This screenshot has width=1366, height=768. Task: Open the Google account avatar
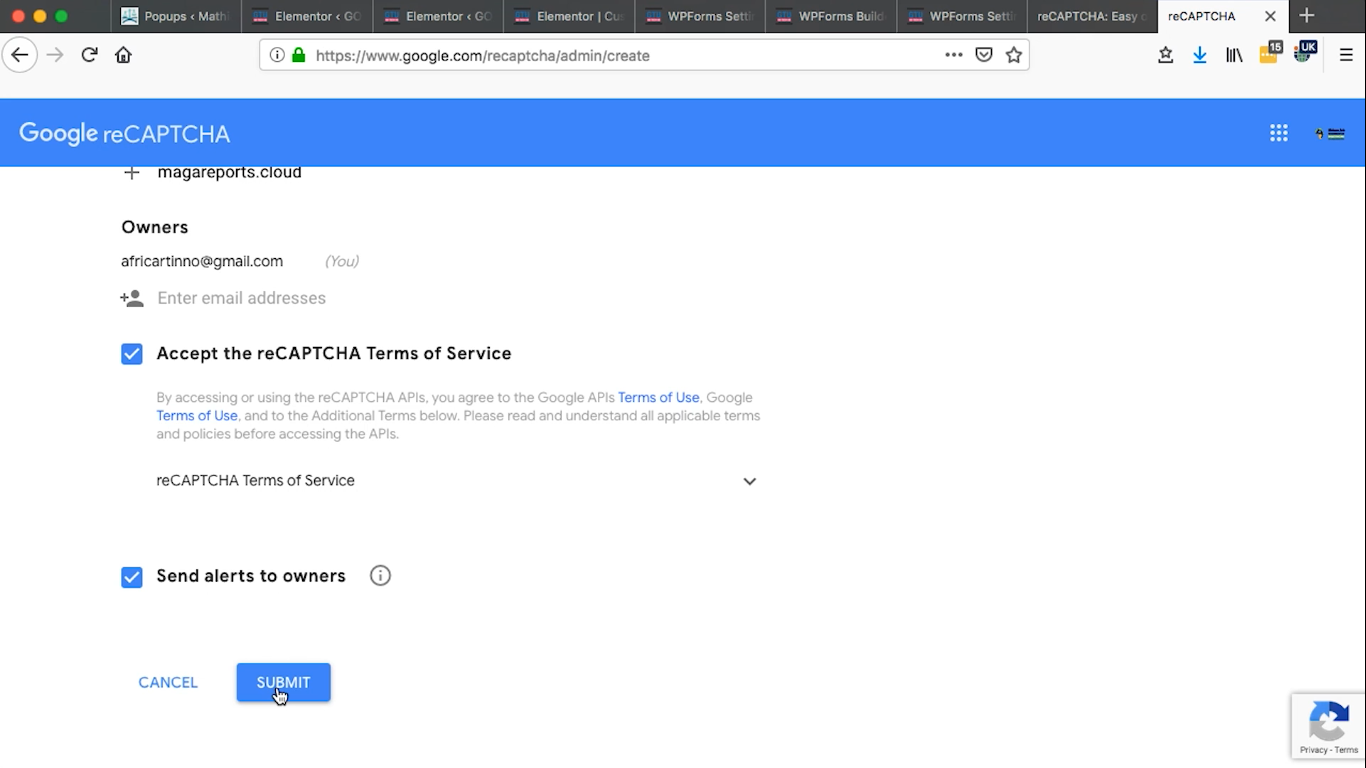point(1331,133)
